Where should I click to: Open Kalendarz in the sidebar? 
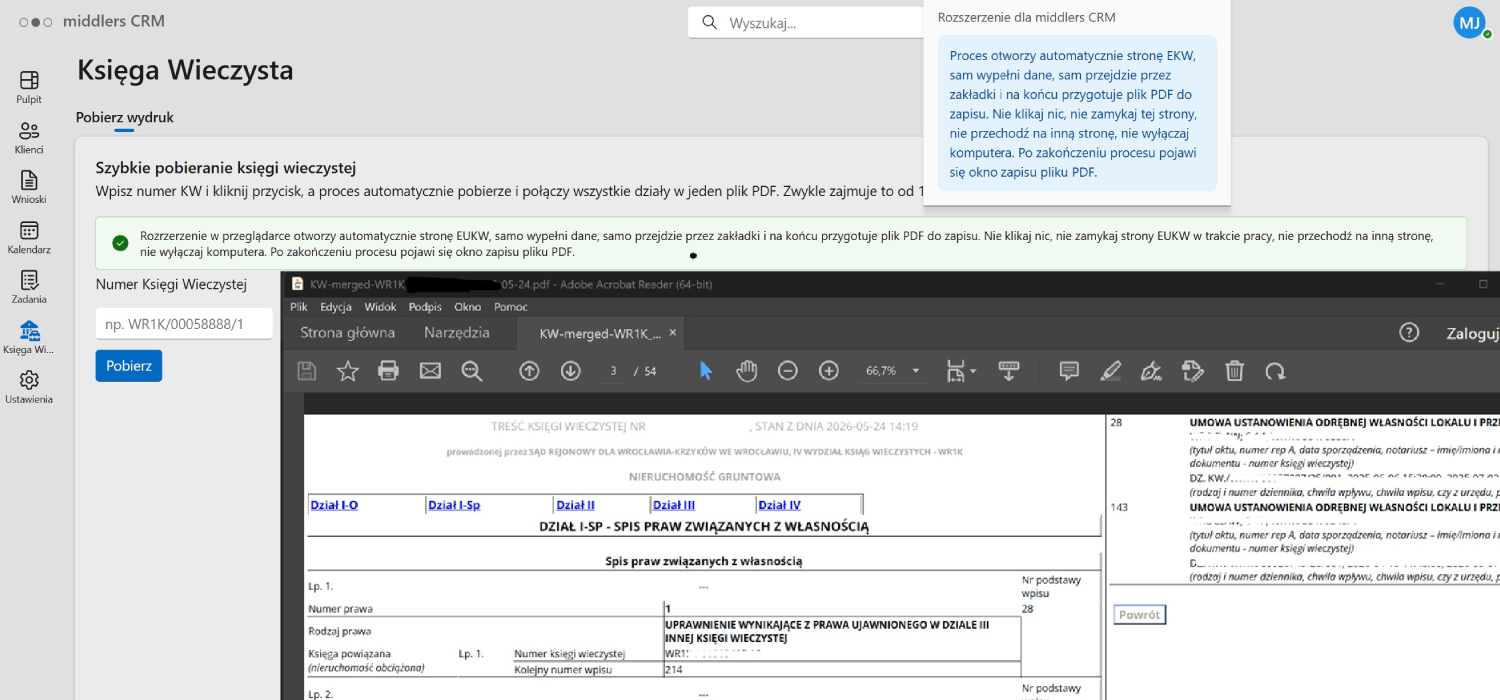(x=29, y=238)
